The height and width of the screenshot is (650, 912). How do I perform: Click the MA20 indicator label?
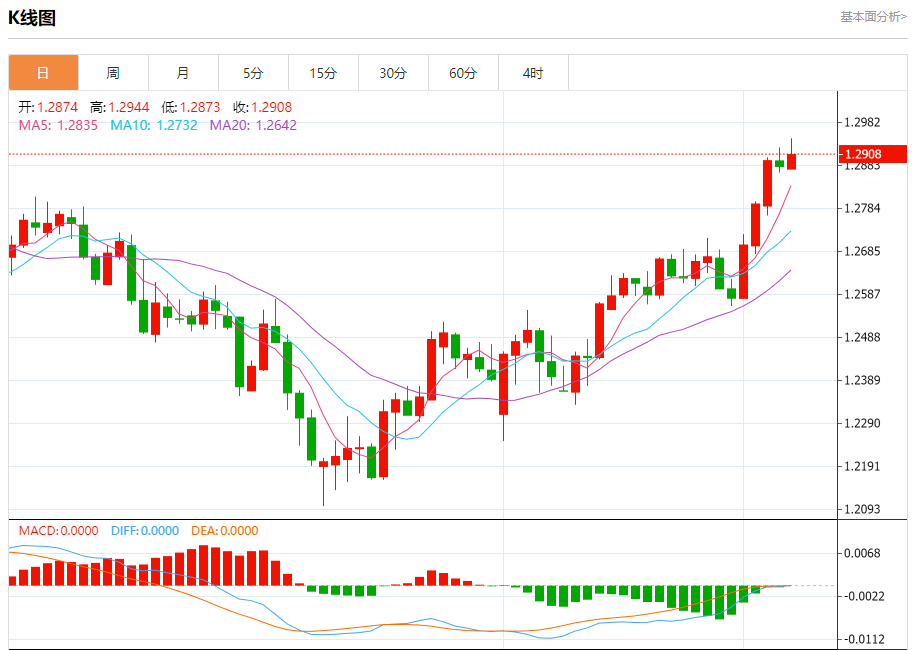pyautogui.click(x=253, y=125)
